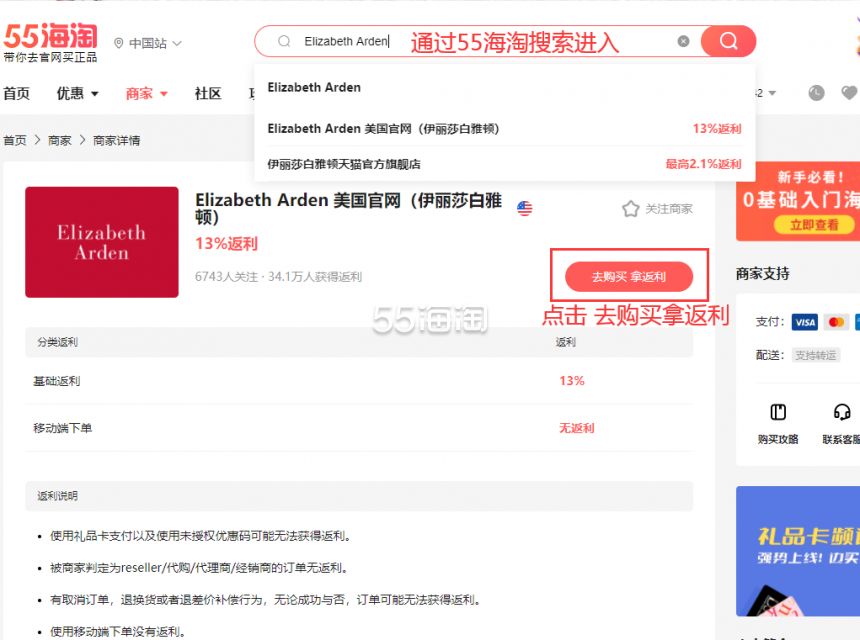The height and width of the screenshot is (640, 860).
Task: Click the VISA payment icon
Action: tap(805, 322)
